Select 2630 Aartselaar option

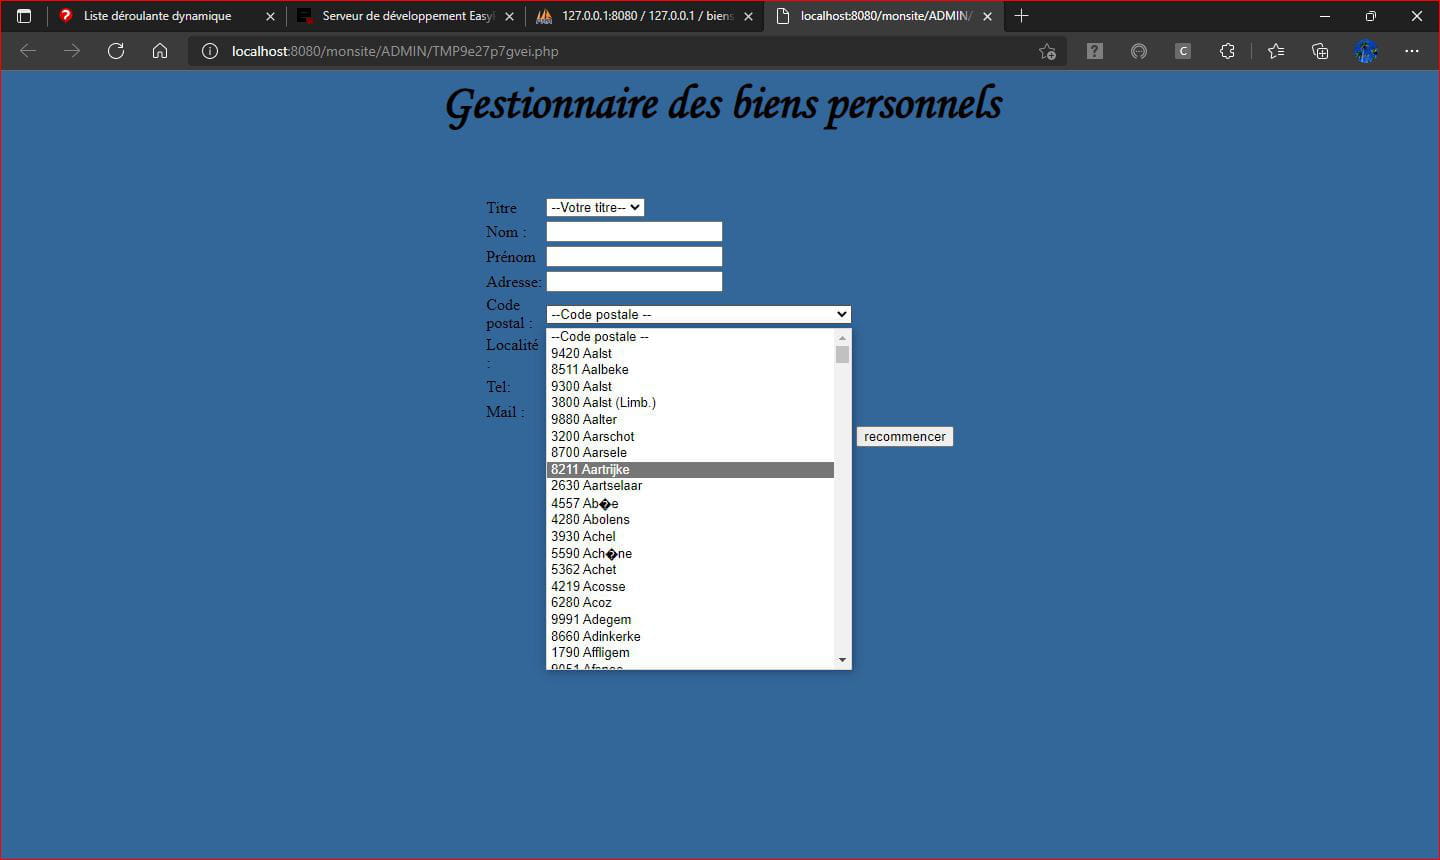690,485
